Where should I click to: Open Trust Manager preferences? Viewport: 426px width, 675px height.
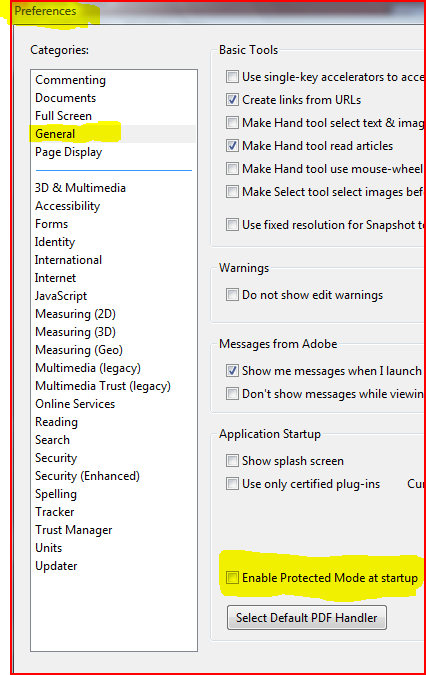[x=74, y=530]
